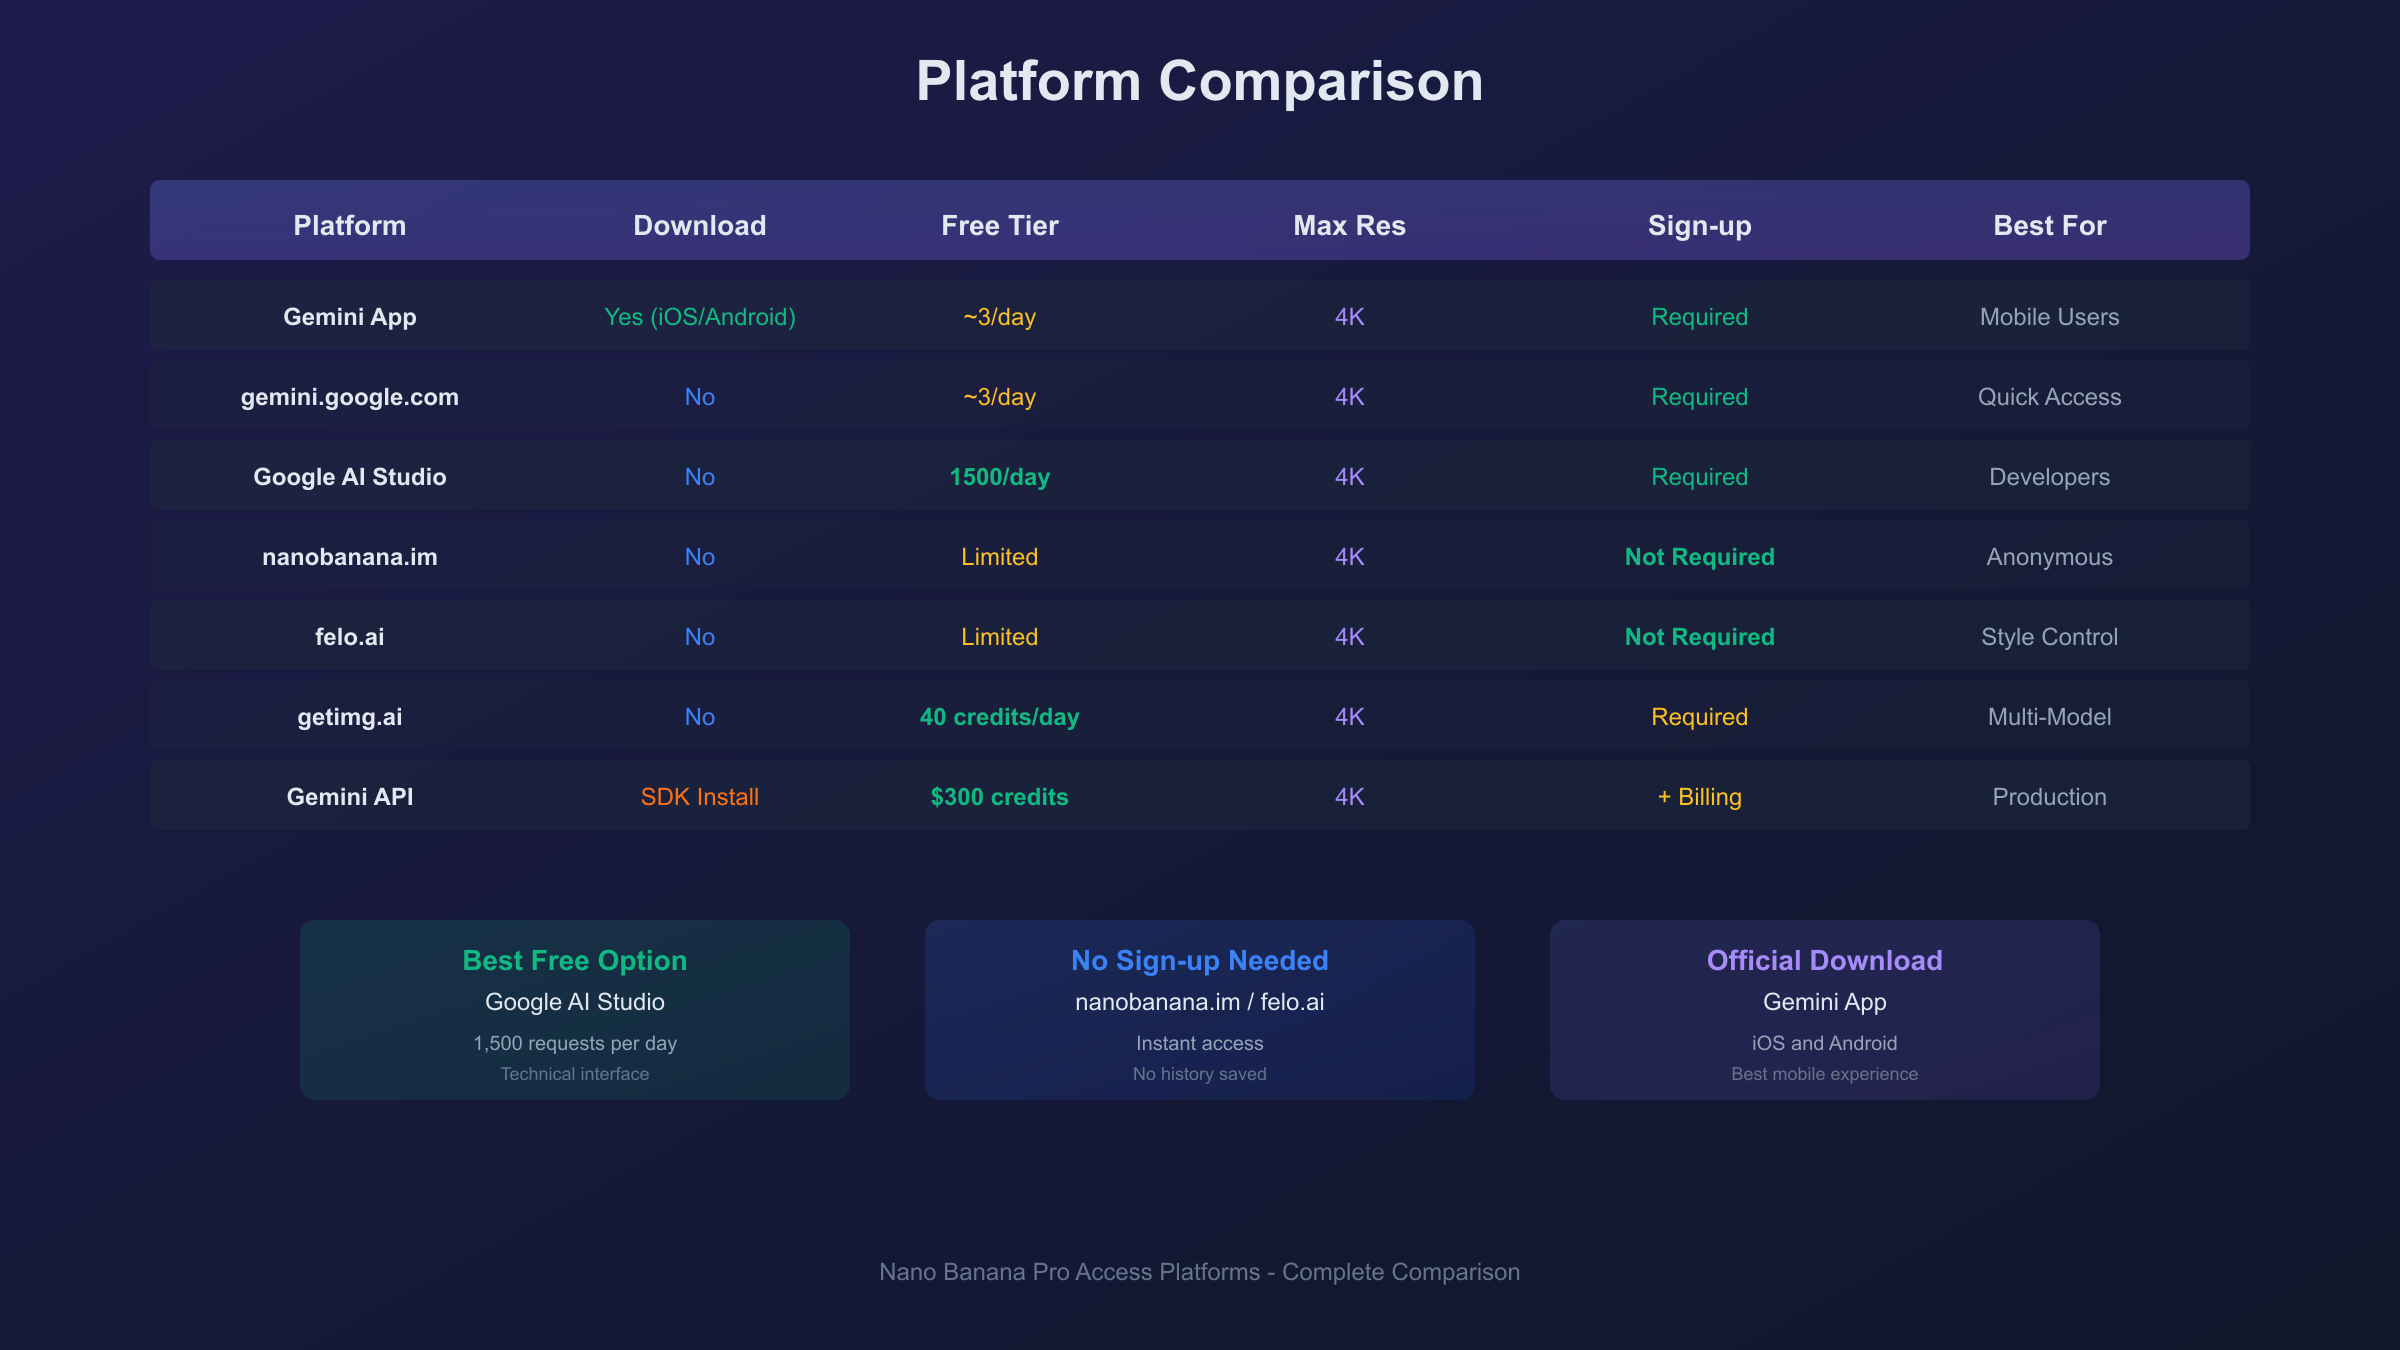
Task: Click the Best Free Option card
Action: pos(574,1010)
